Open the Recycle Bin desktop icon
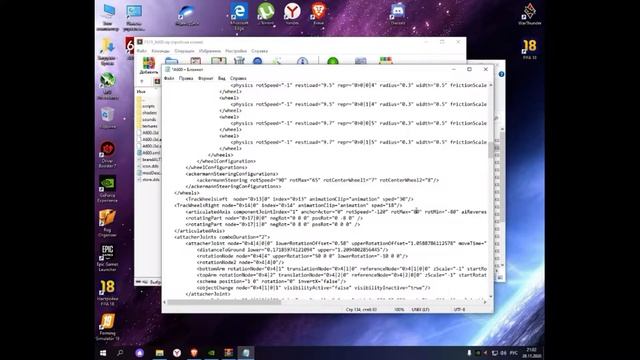640x360 pixels. point(107,118)
